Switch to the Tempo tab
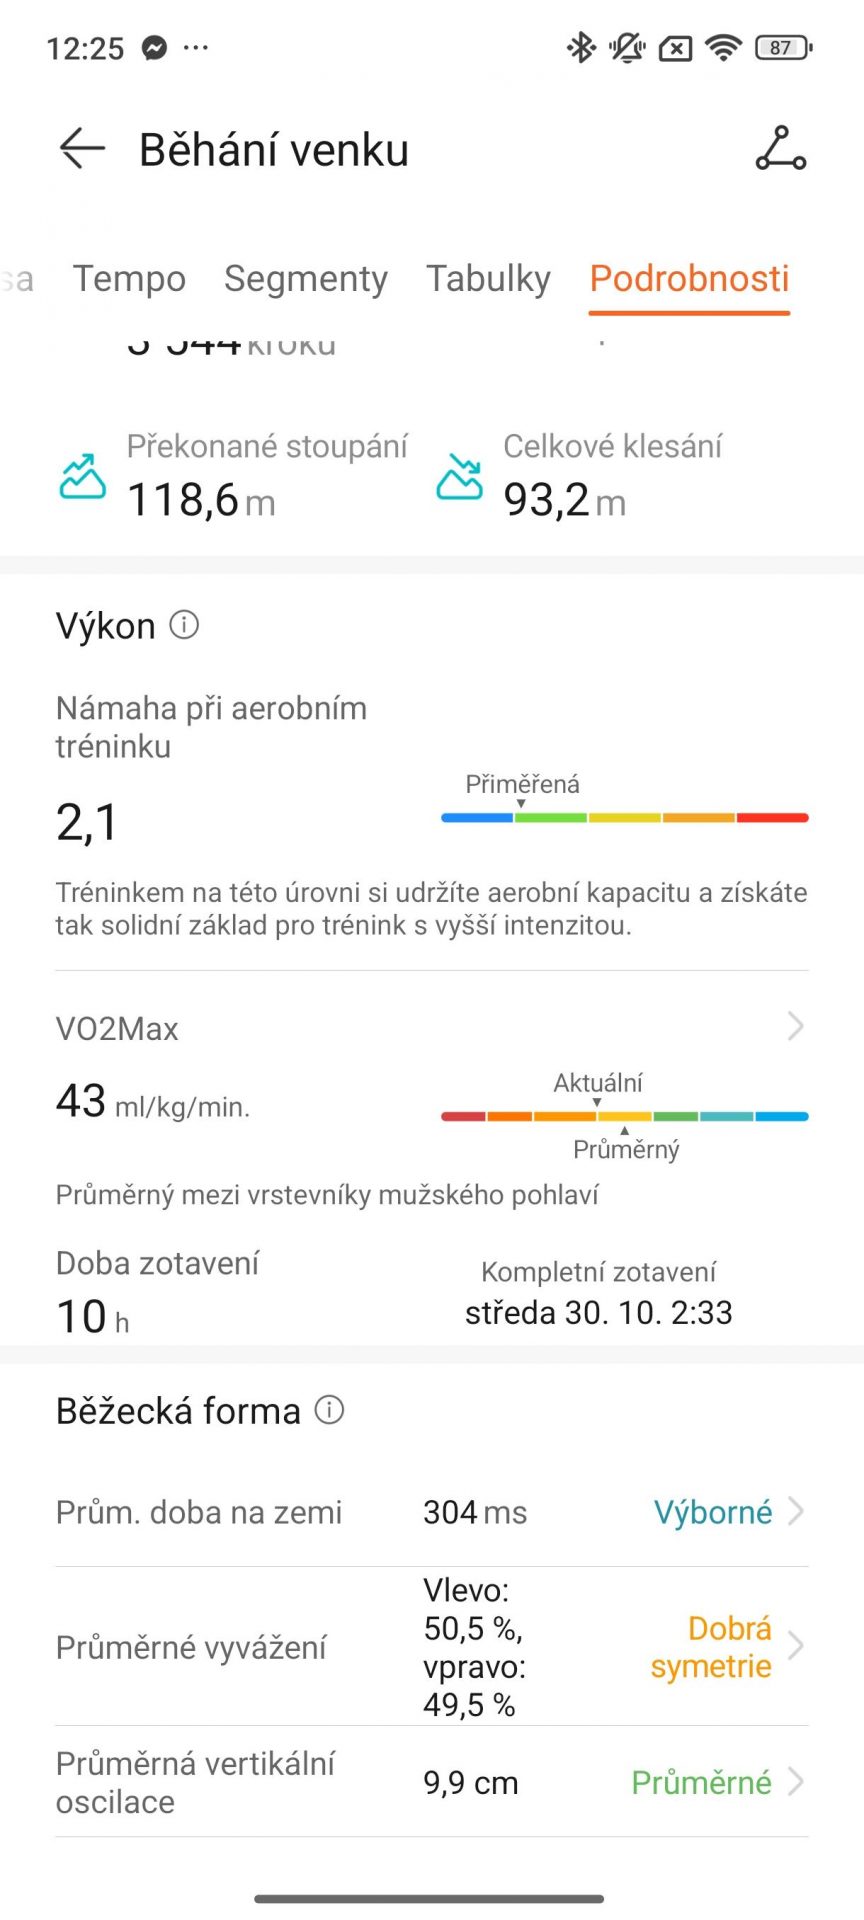This screenshot has height=1920, width=864. 129,279
